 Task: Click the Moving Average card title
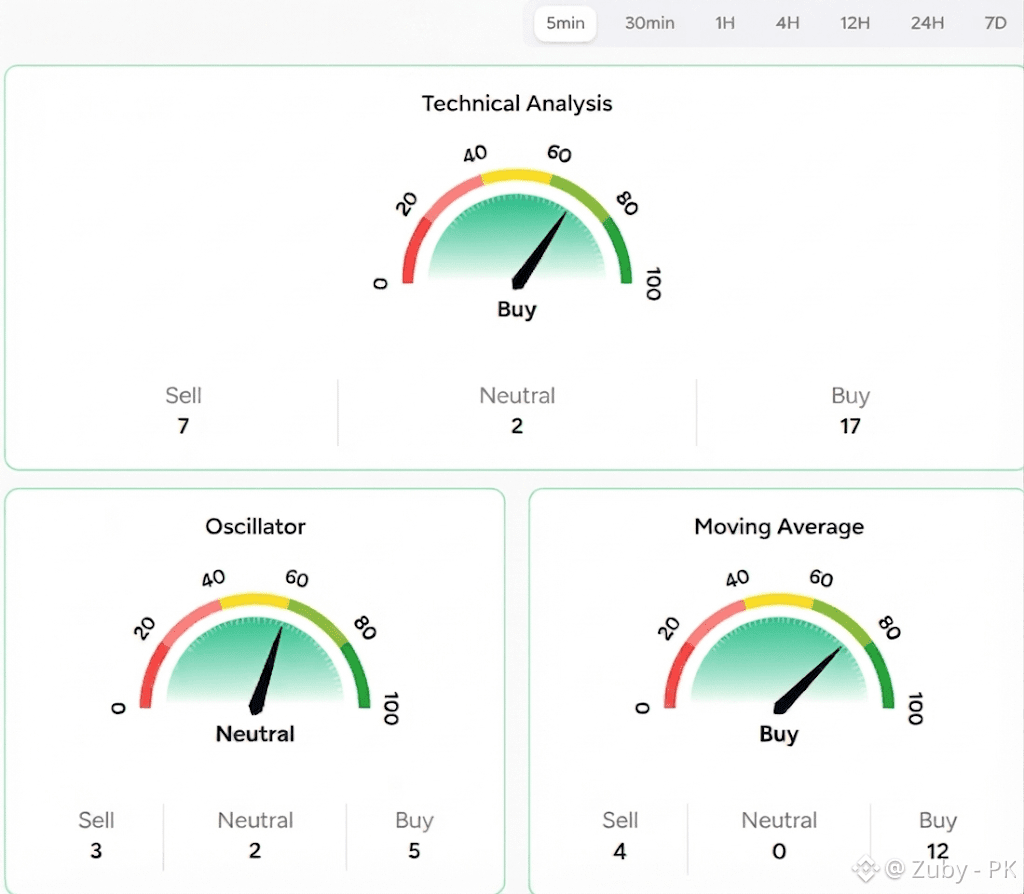(x=778, y=526)
